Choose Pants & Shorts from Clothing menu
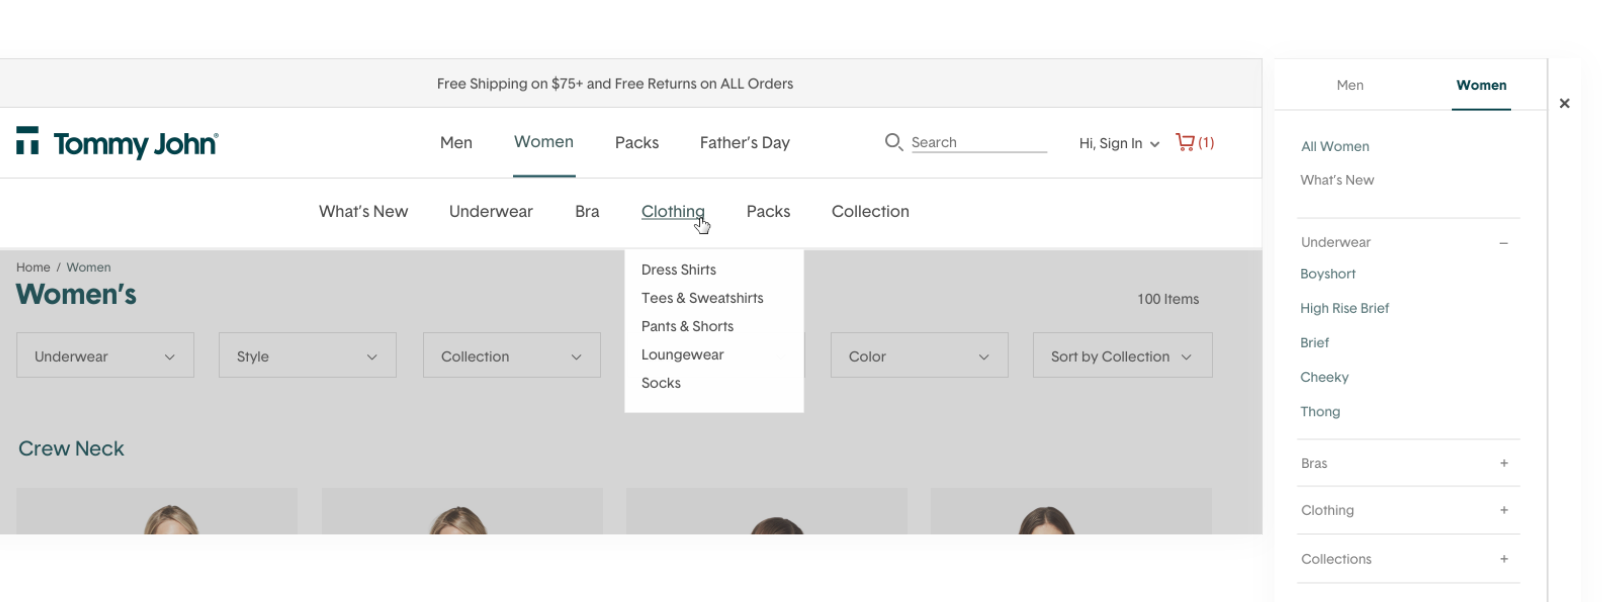 coord(687,326)
